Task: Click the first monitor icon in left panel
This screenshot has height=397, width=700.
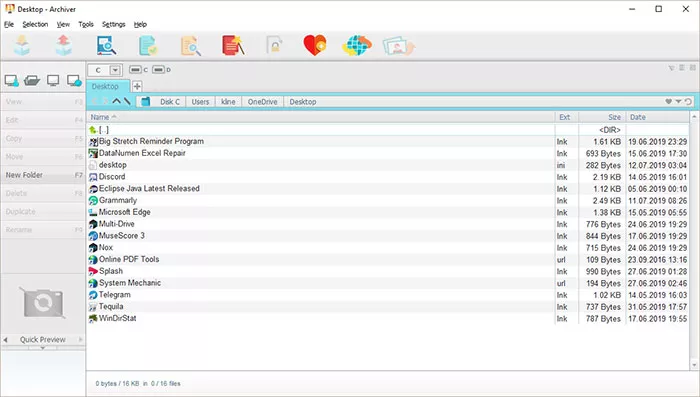Action: pos(12,81)
